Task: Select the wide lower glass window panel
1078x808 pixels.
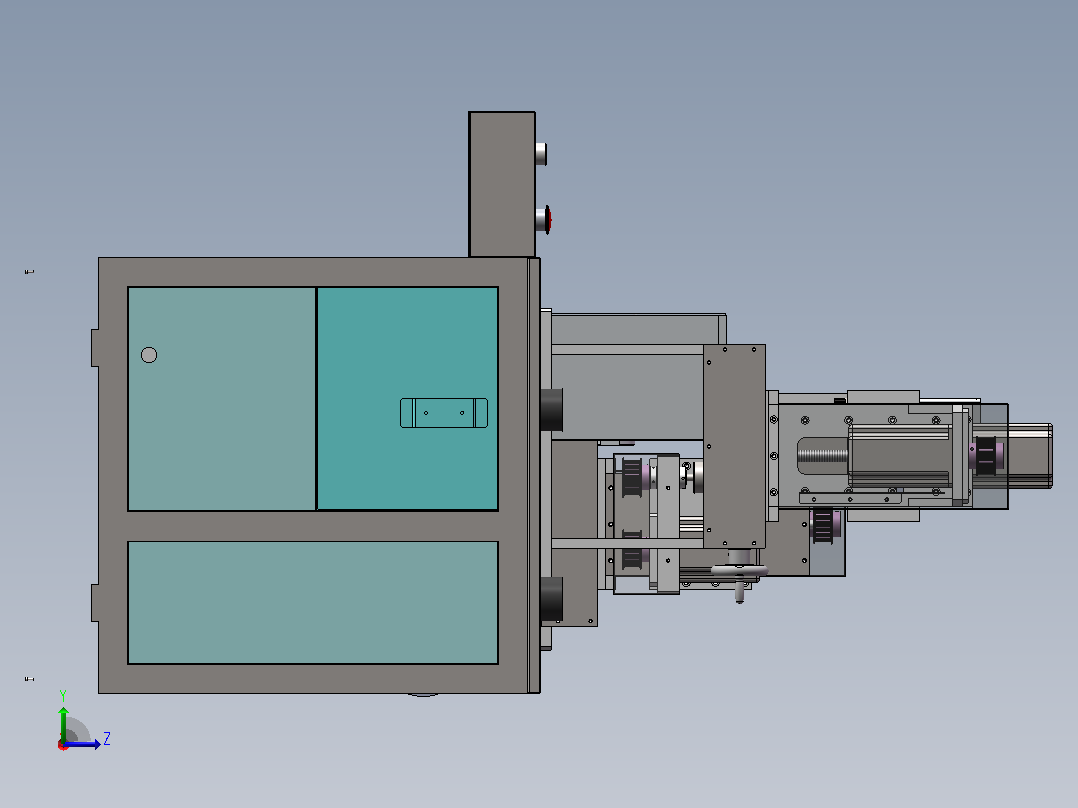Action: coord(313,602)
